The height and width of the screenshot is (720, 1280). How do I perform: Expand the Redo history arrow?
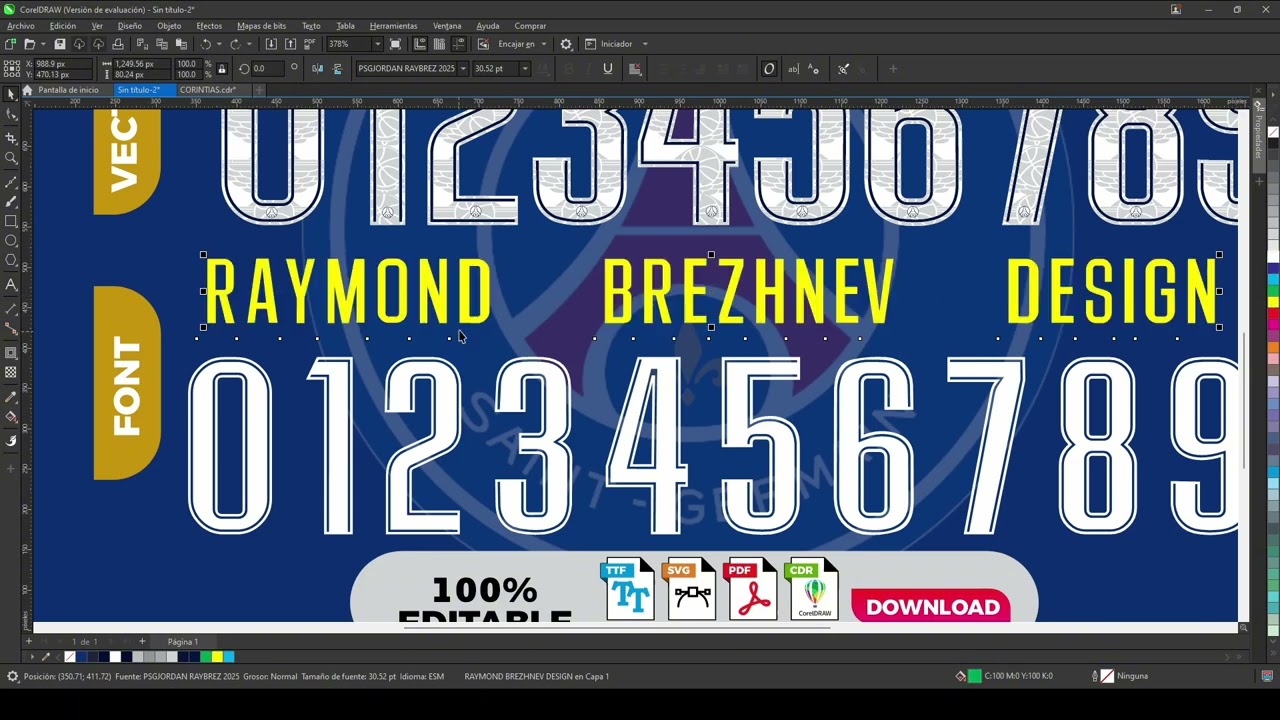point(249,44)
